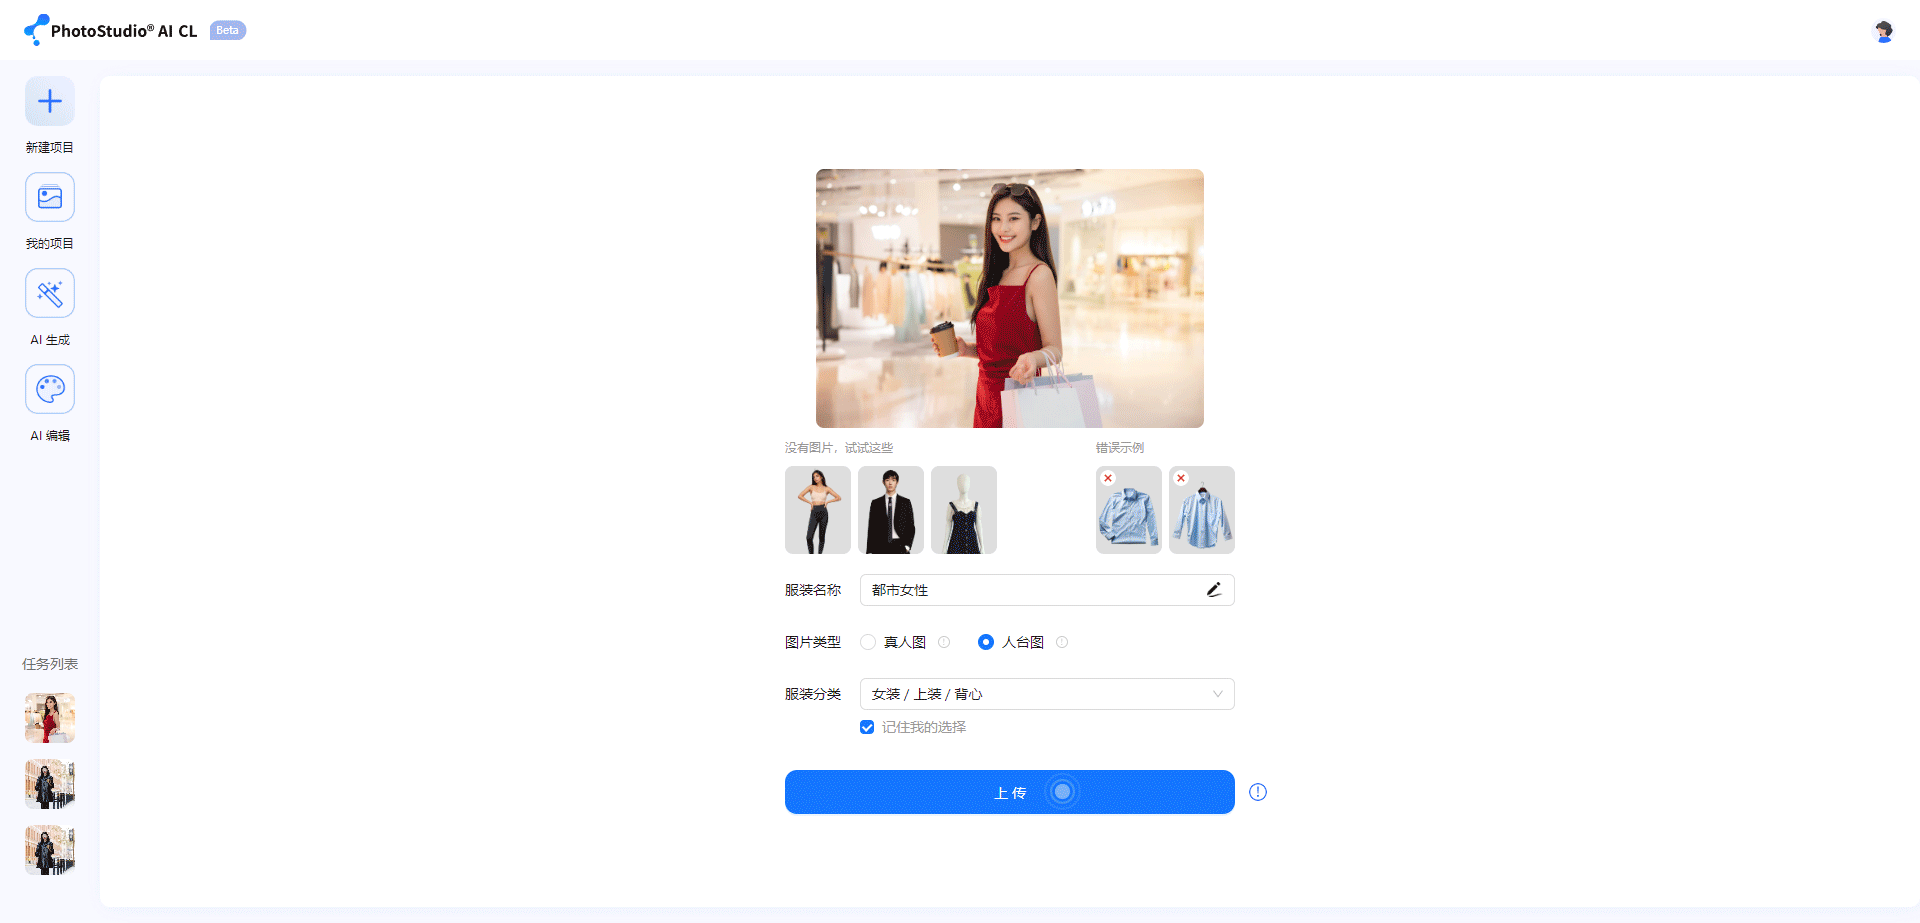The width and height of the screenshot is (1920, 923).
Task: Uncheck the 记住我的选择 checkbox
Action: [x=867, y=727]
